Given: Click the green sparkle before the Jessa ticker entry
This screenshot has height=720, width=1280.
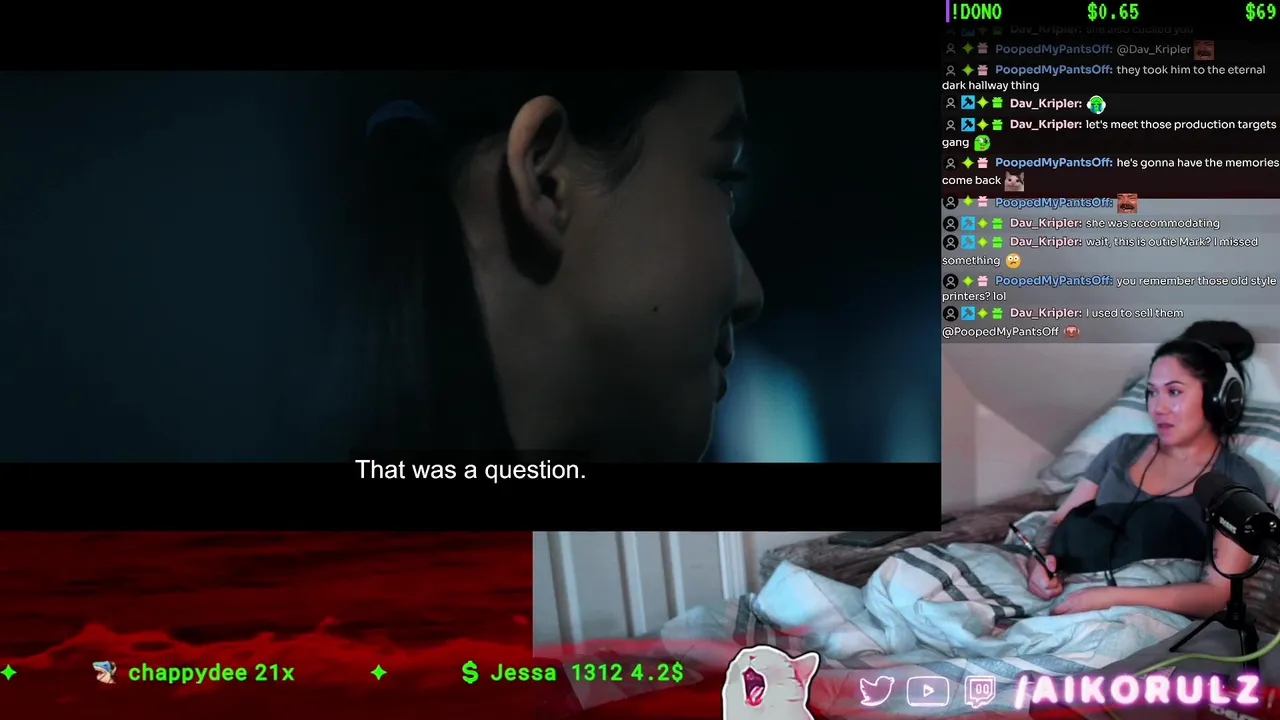Looking at the screenshot, I should point(378,673).
